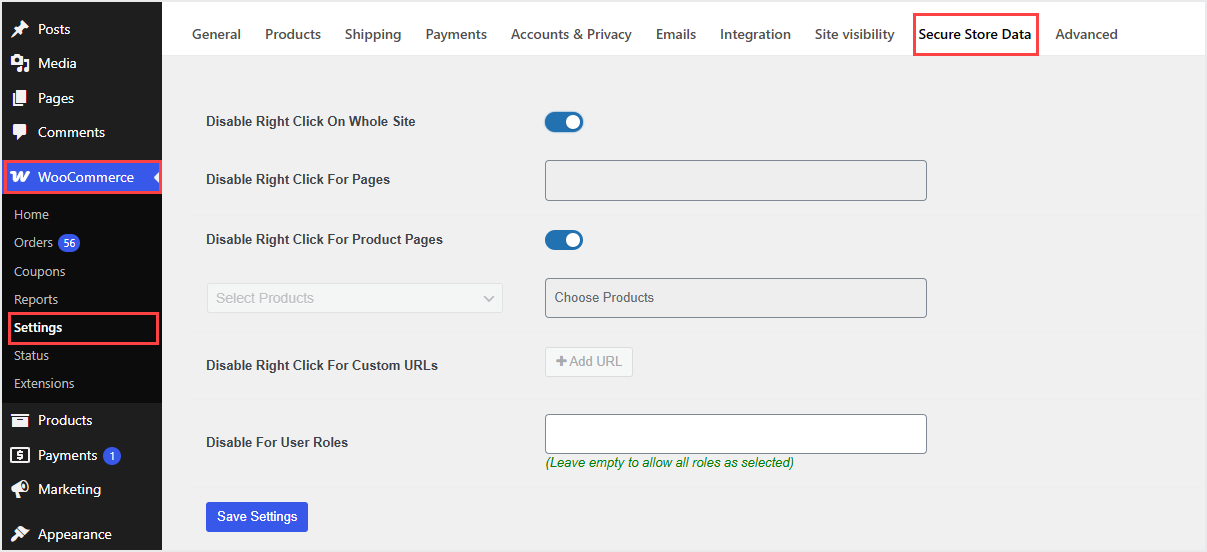The height and width of the screenshot is (552, 1207).
Task: Click the Save Settings button
Action: point(257,516)
